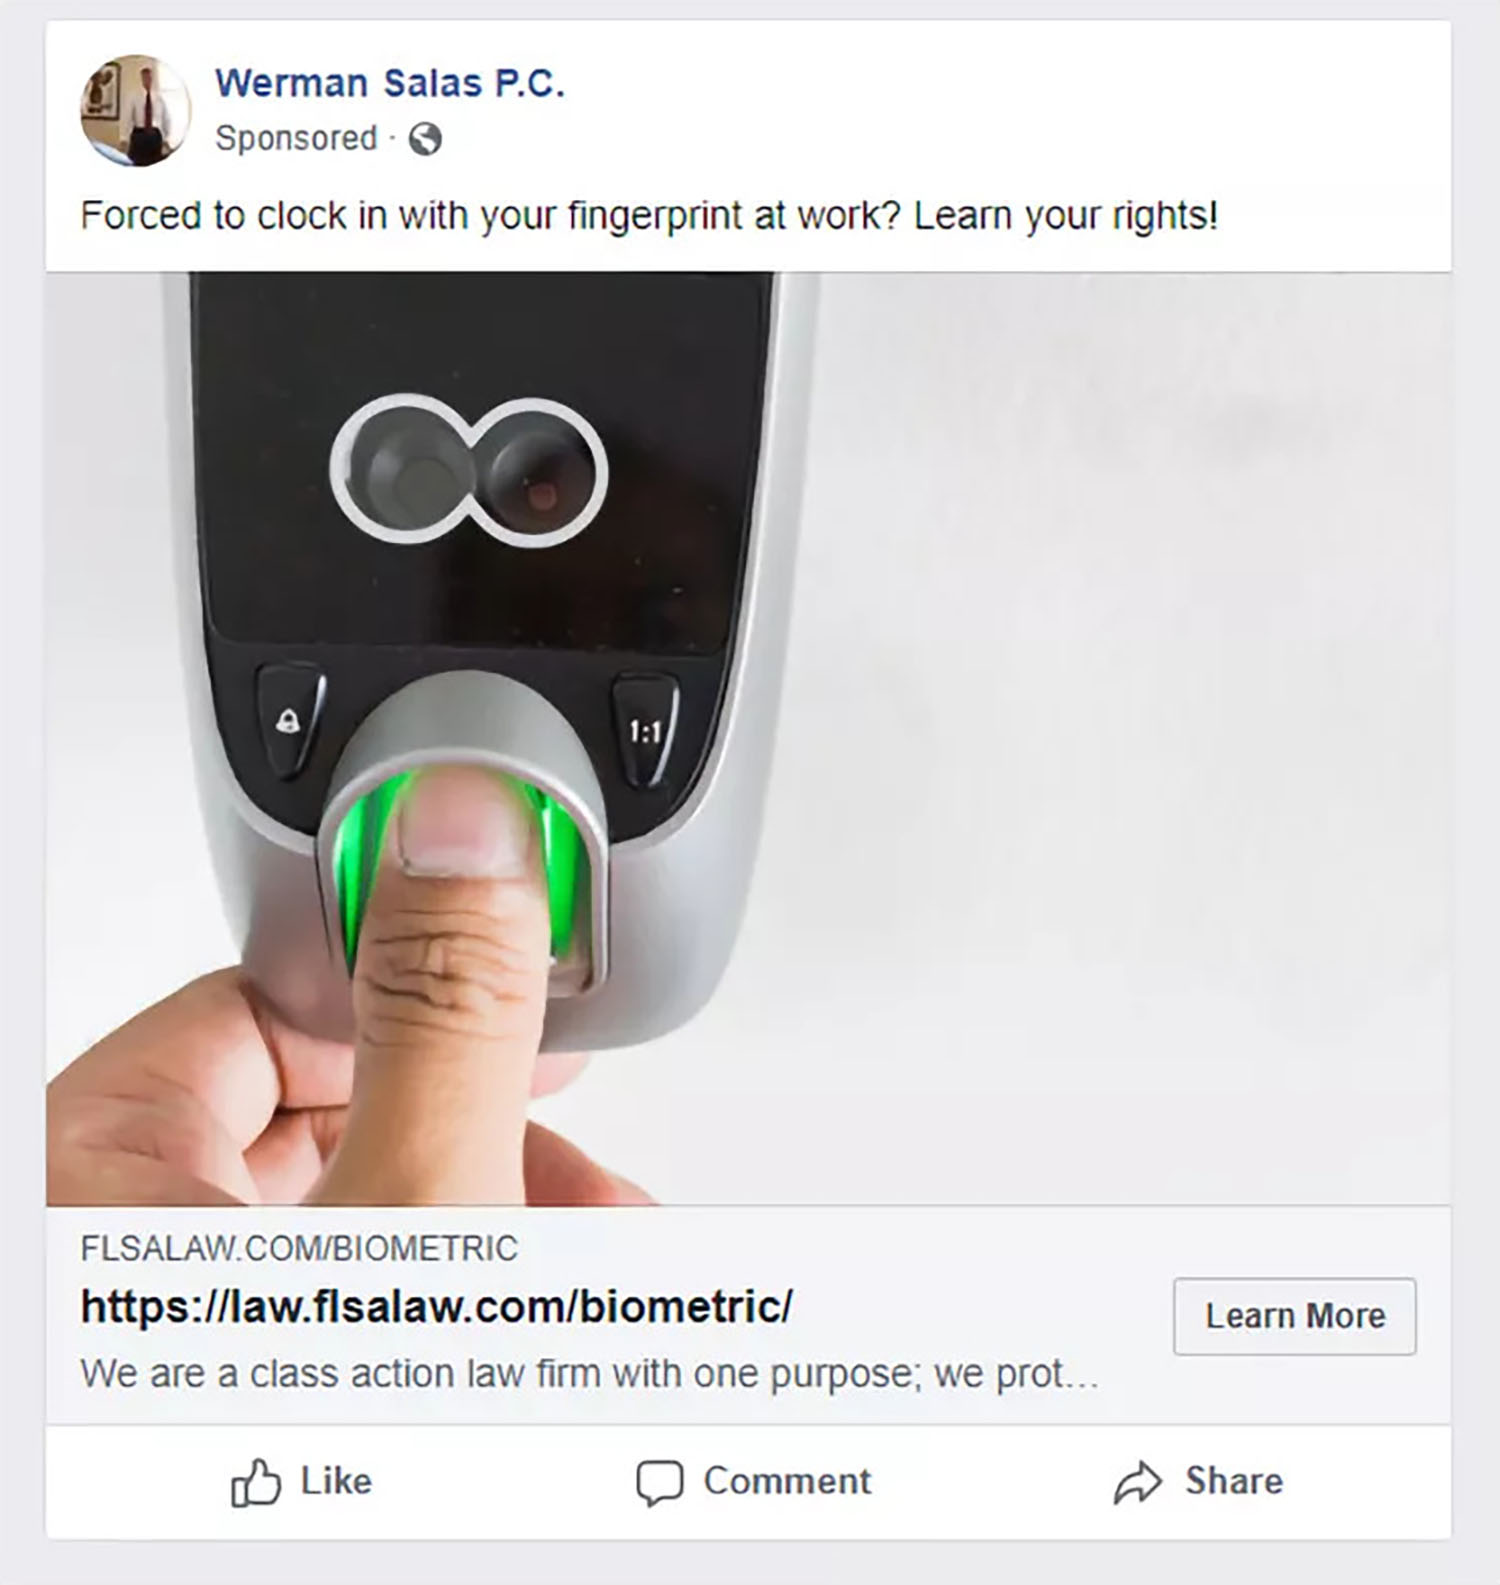This screenshot has height=1585, width=1500.
Task: Click the ad caption about clocking in
Action: point(648,212)
